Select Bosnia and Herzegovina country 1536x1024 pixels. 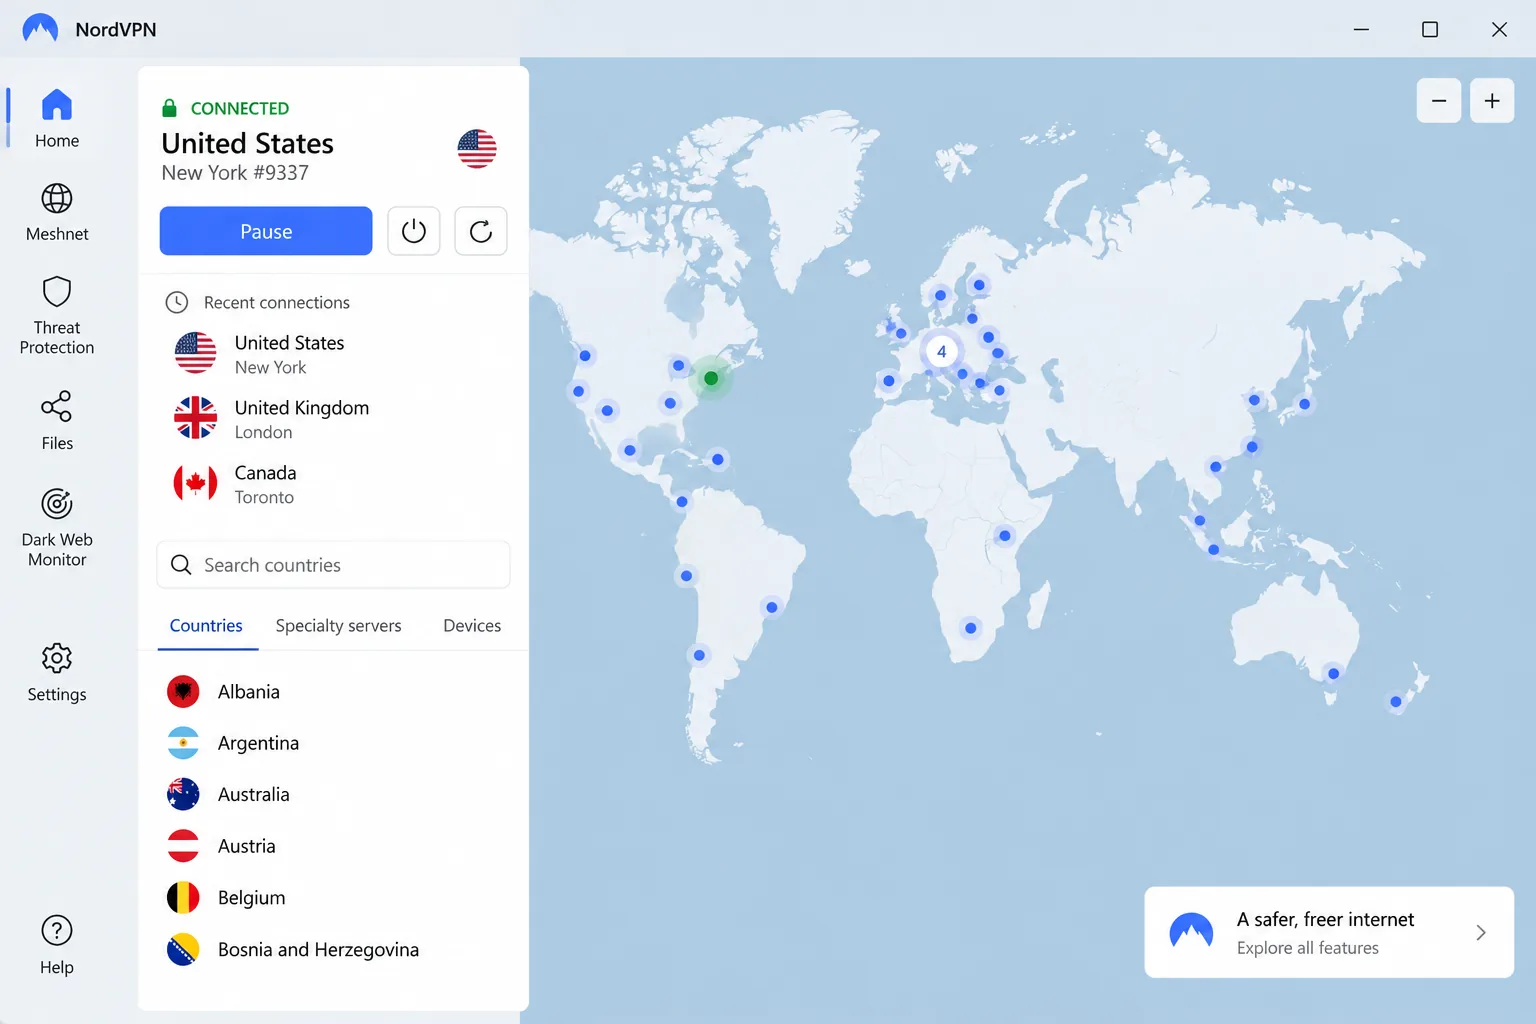pyautogui.click(x=334, y=950)
